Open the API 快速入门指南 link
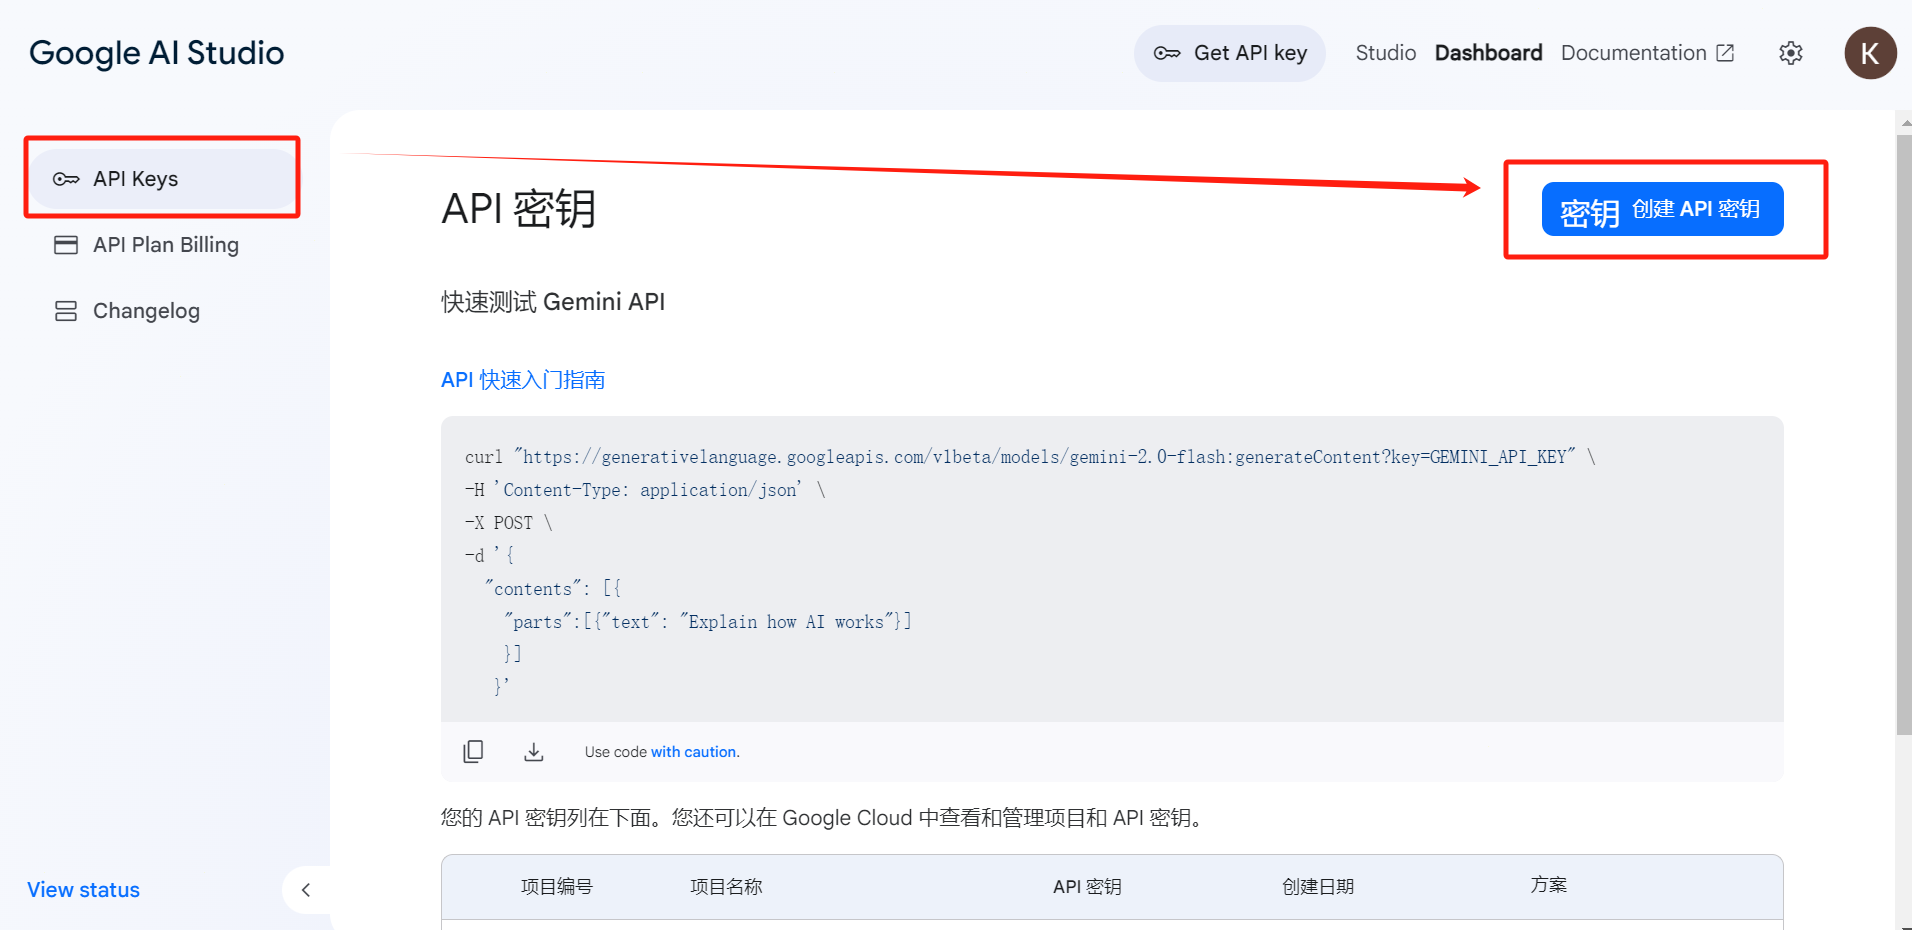 point(523,380)
